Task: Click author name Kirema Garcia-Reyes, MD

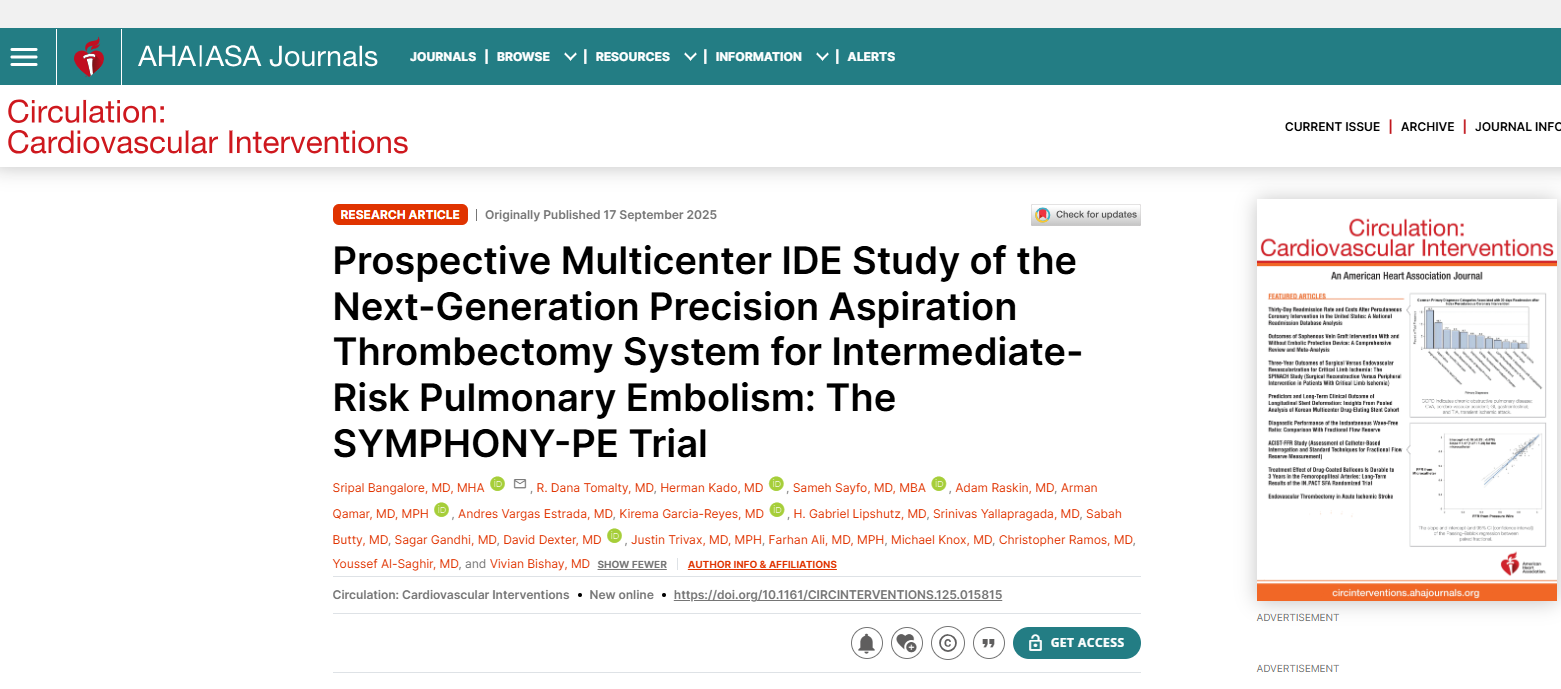Action: (x=691, y=514)
